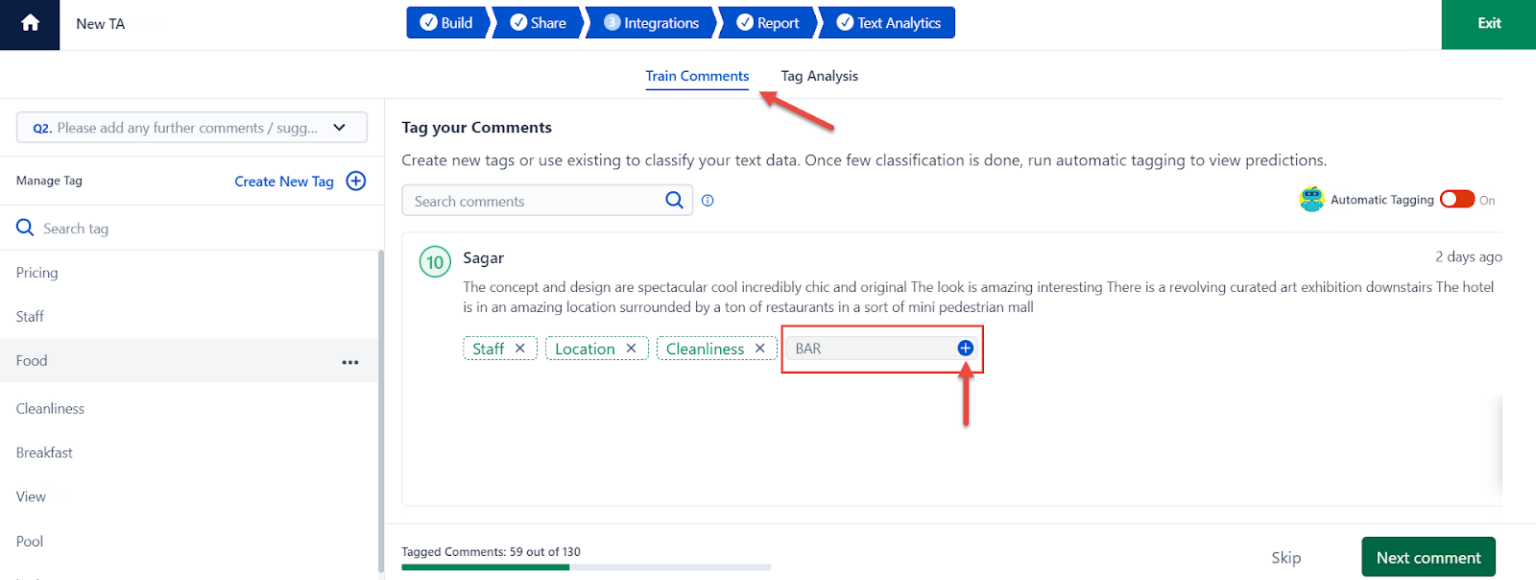Click the green Exit button

1488,24
